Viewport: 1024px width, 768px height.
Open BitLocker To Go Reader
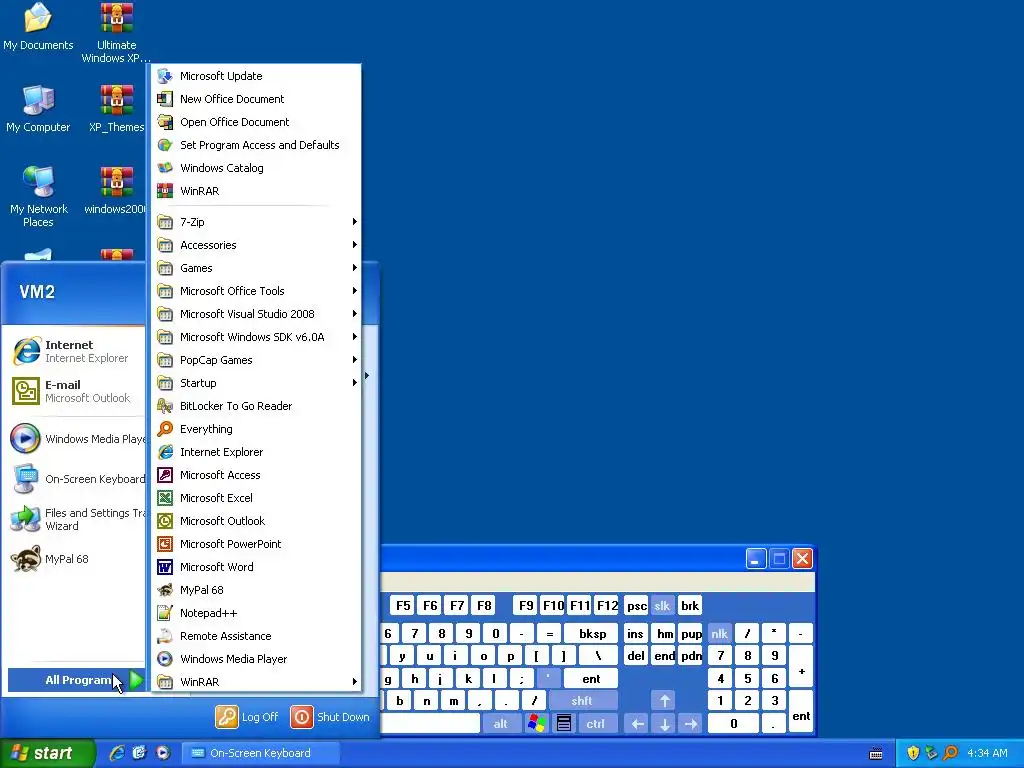[x=256, y=406]
